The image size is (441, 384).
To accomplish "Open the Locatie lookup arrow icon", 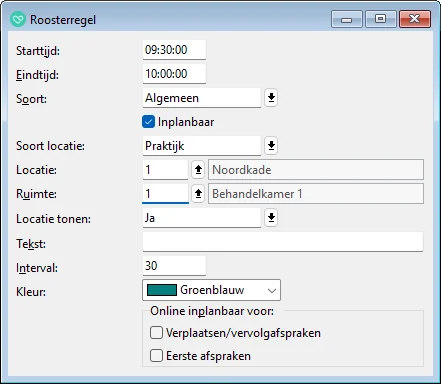I will pos(198,170).
